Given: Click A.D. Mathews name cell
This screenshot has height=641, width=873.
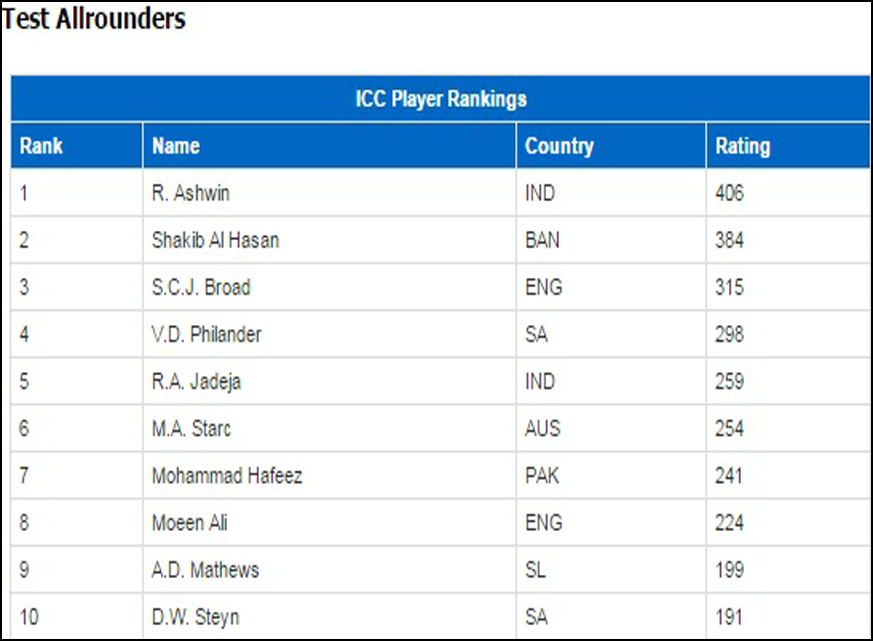Looking at the screenshot, I should click(x=205, y=570).
